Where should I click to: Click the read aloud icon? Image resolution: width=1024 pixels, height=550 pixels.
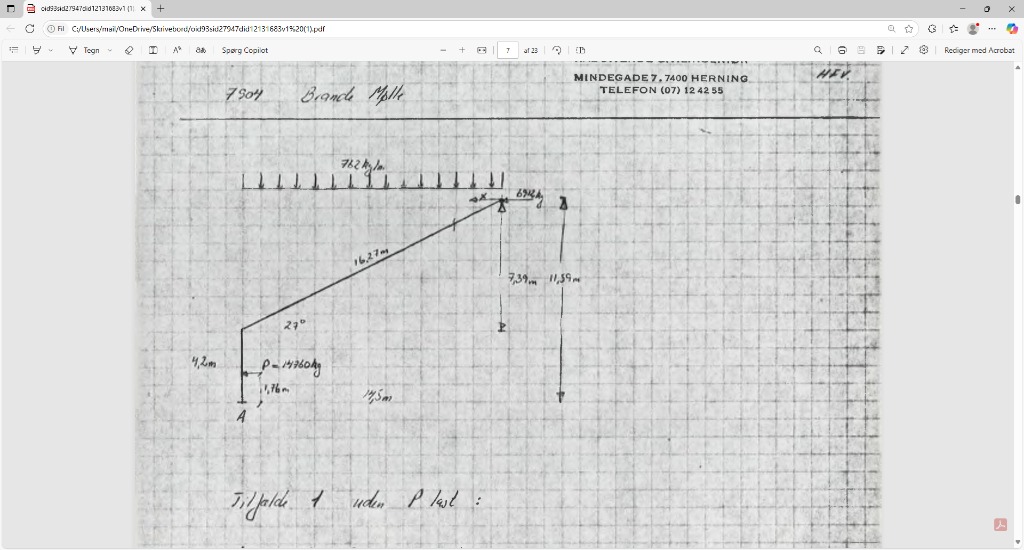pos(177,50)
